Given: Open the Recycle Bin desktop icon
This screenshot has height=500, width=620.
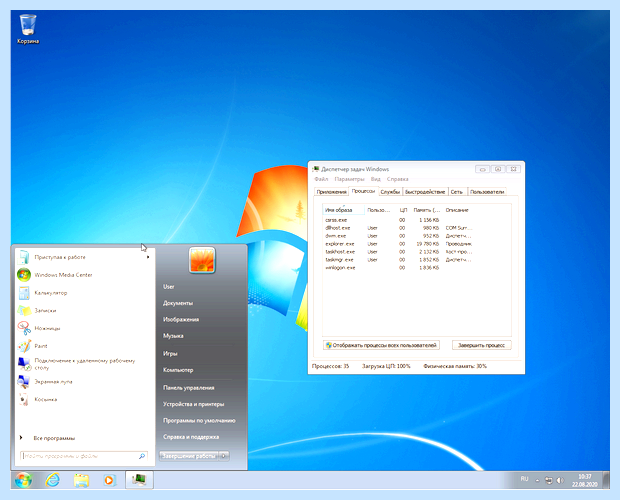Looking at the screenshot, I should coord(28,29).
